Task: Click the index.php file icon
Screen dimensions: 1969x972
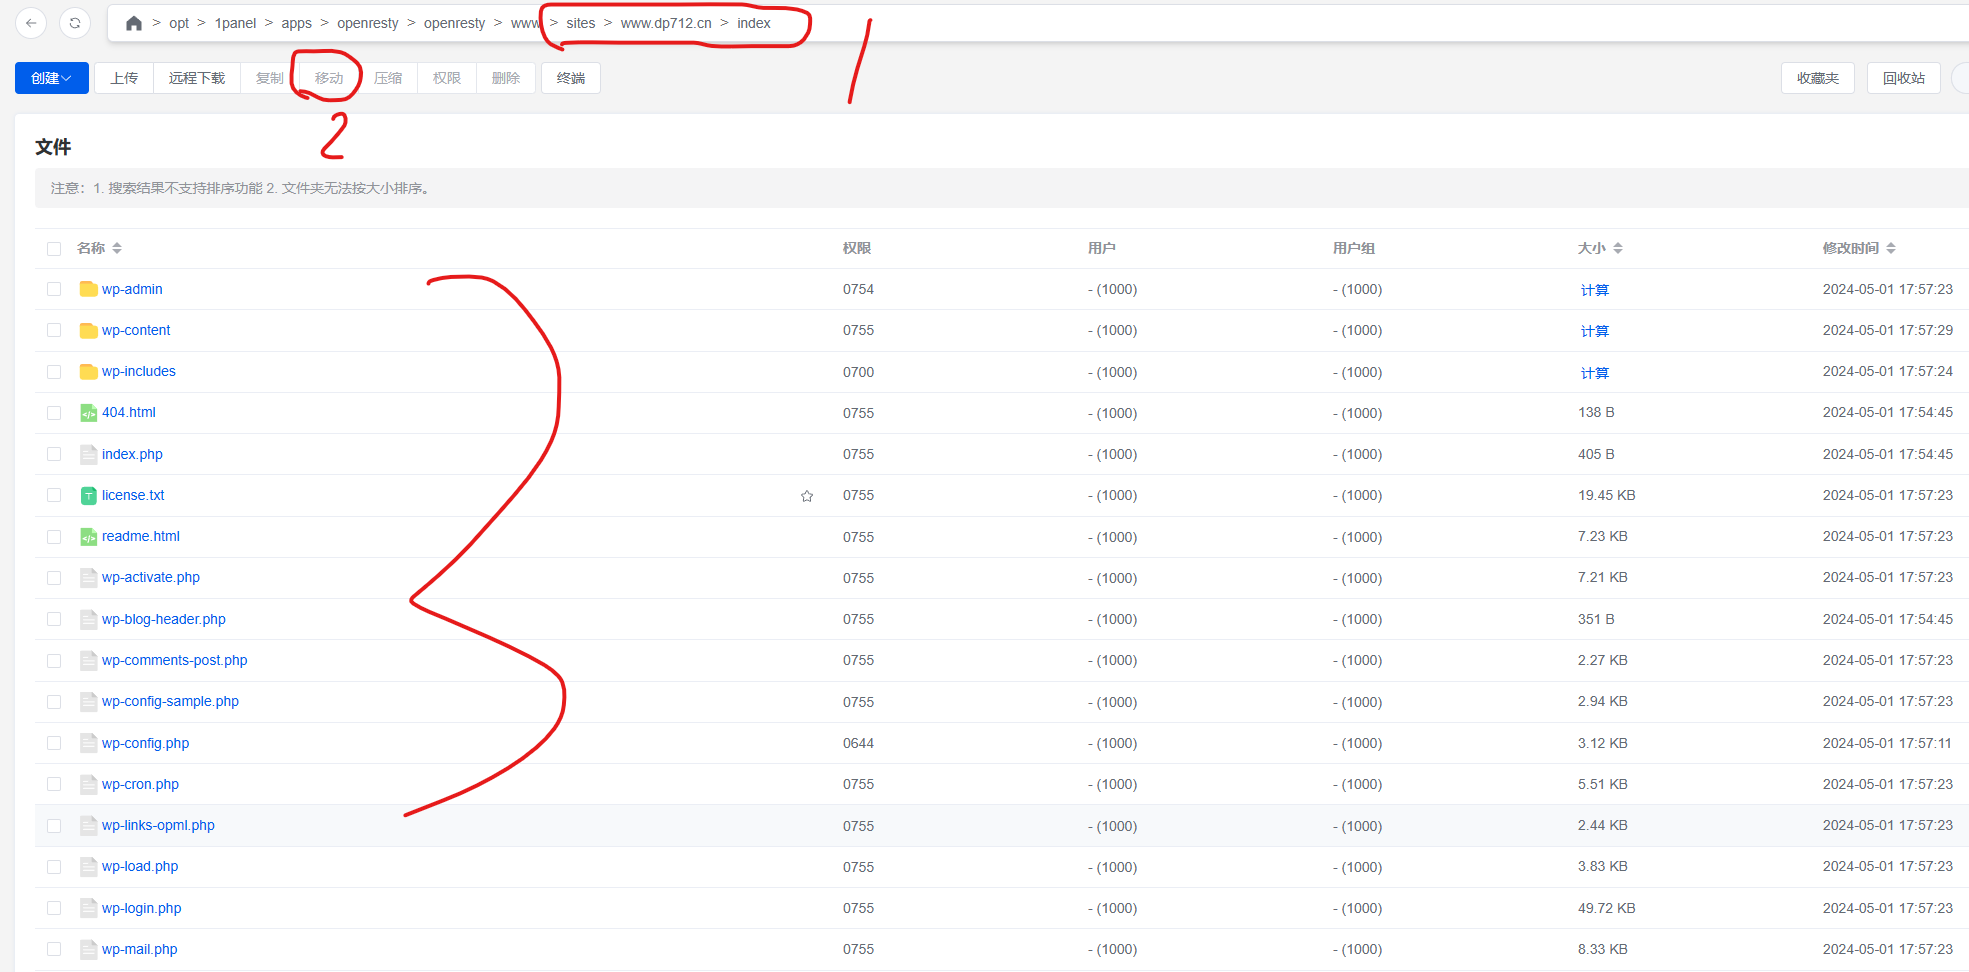Action: pyautogui.click(x=88, y=455)
